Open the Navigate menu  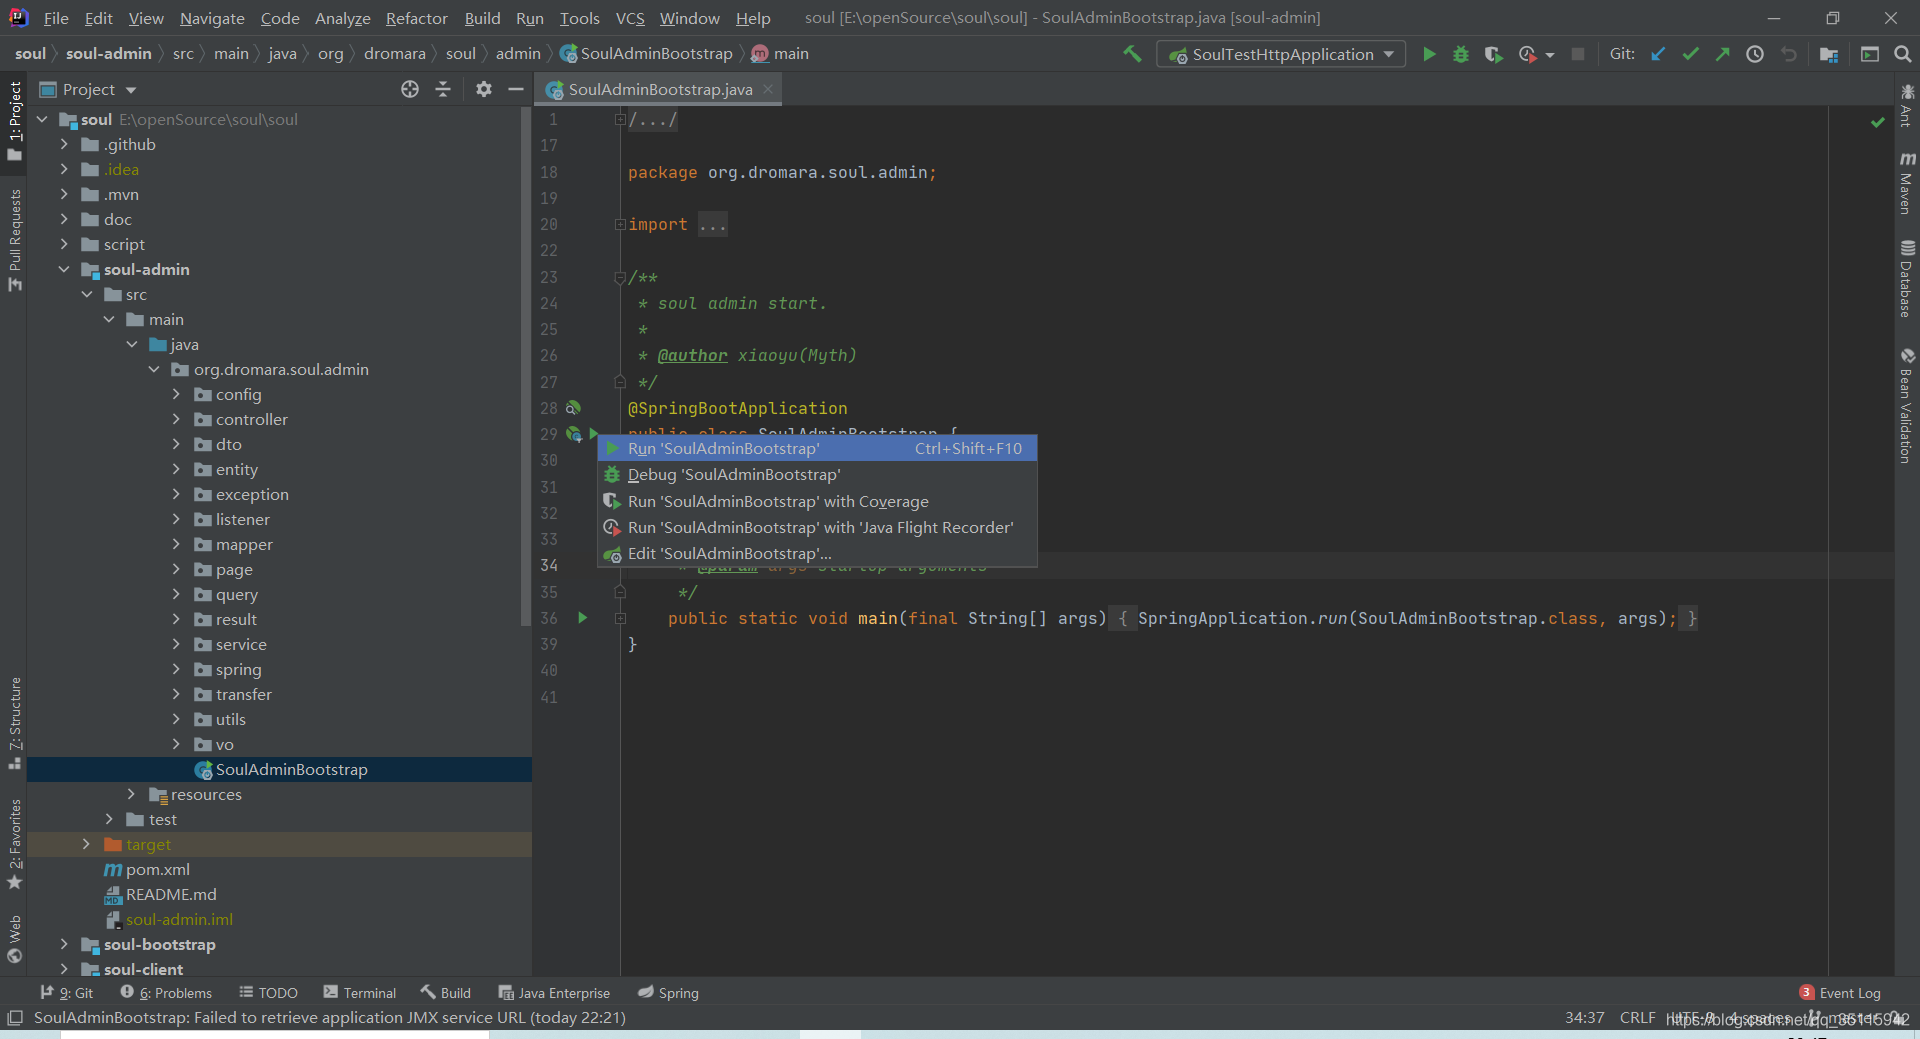[212, 18]
